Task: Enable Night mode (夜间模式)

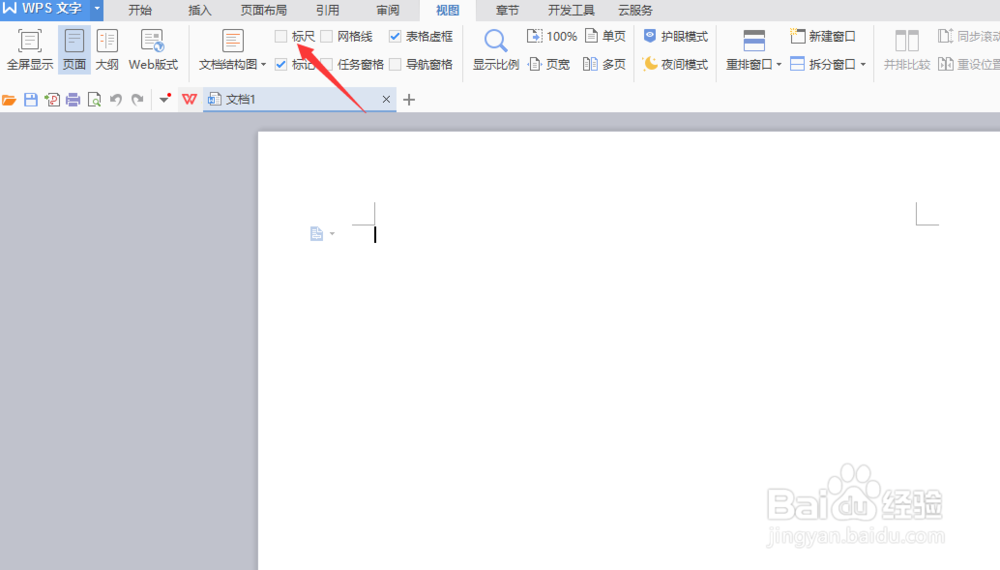Action: click(675, 64)
